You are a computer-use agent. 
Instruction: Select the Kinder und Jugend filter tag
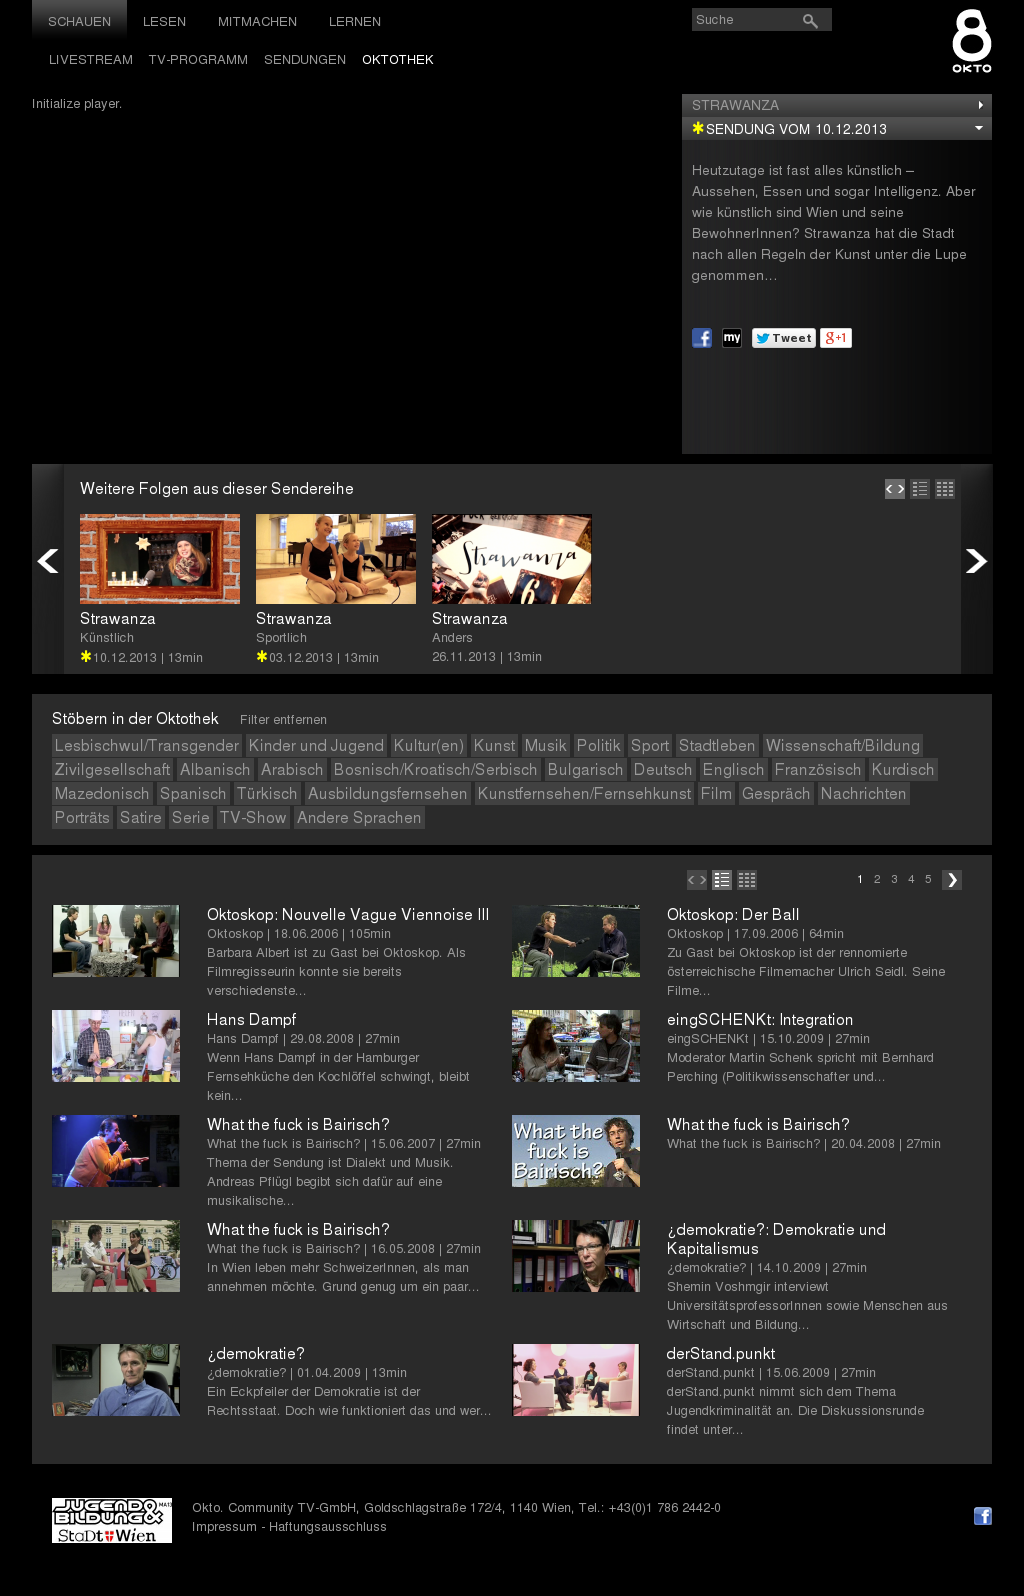[x=316, y=746]
